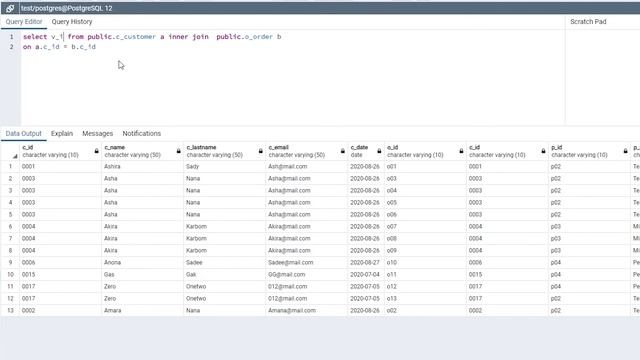The height and width of the screenshot is (360, 640).
Task: Click the cell 'o11'
Action: pyautogui.click(x=425, y=275)
